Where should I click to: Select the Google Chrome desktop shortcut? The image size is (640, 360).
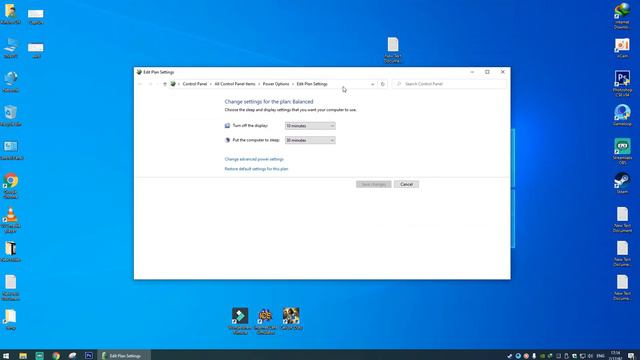tap(11, 186)
